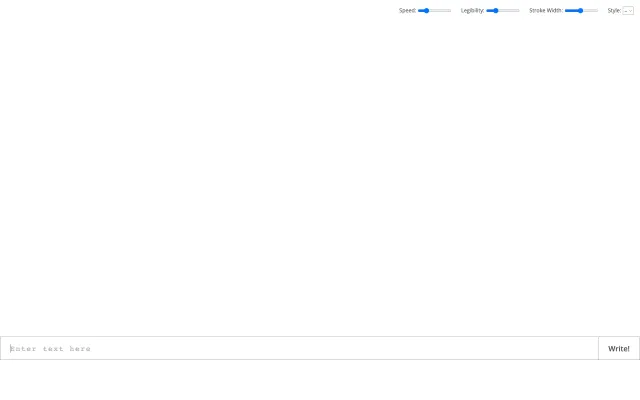
Task: Click the left end of Legibility slider track
Action: 488,10
